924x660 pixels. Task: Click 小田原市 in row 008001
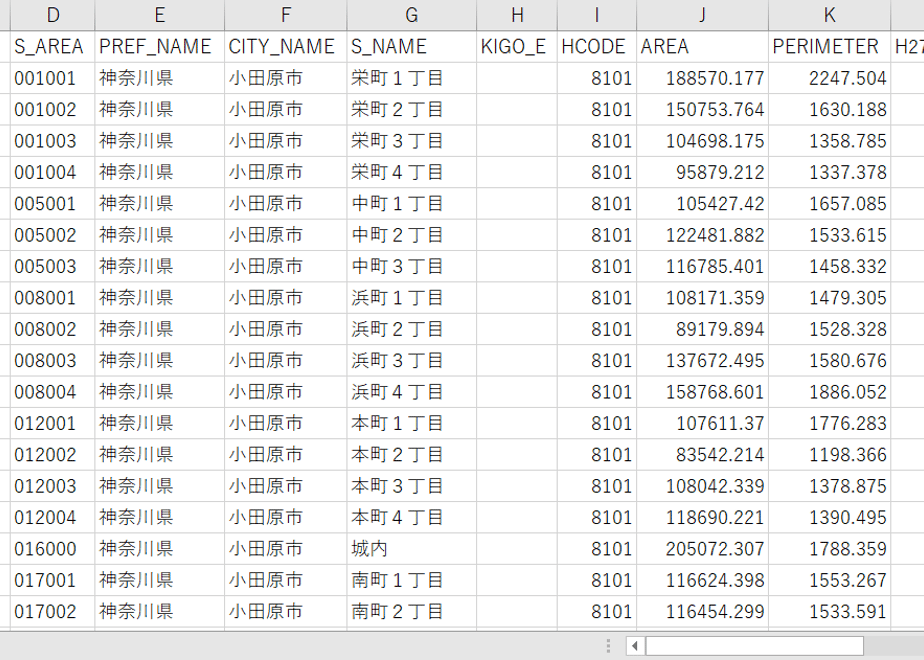(x=285, y=298)
